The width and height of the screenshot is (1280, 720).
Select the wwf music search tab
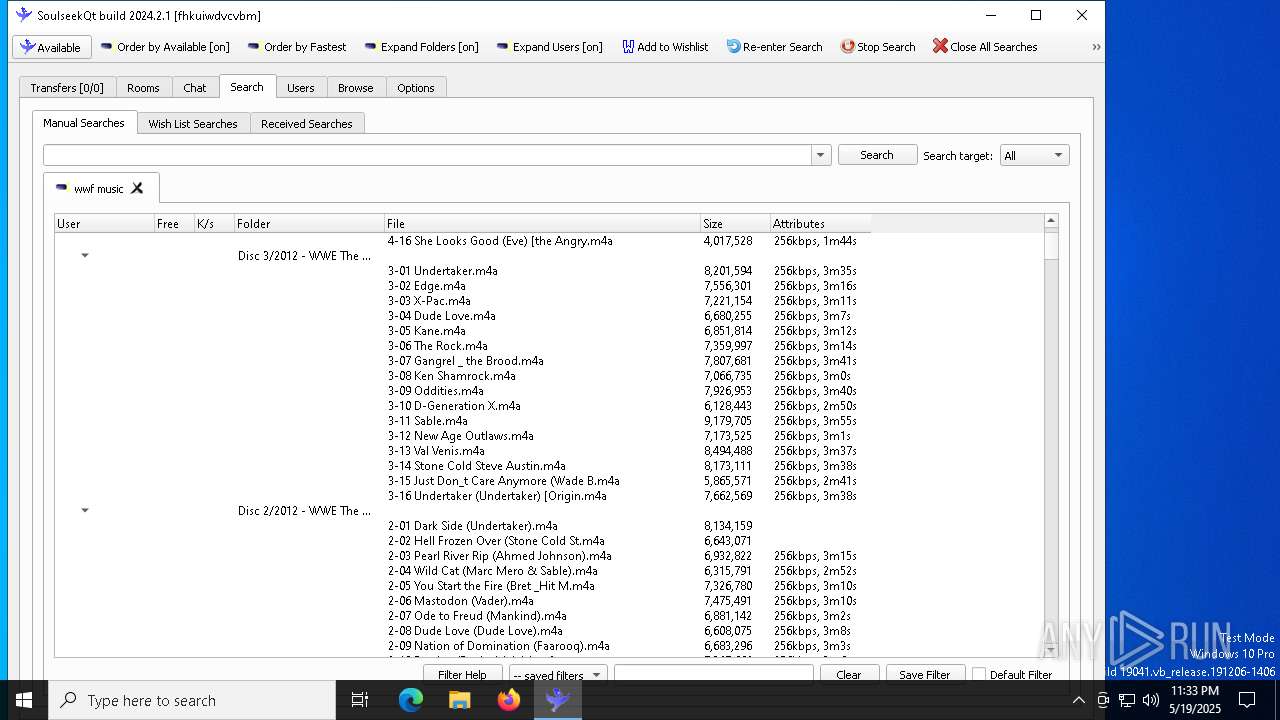point(99,189)
